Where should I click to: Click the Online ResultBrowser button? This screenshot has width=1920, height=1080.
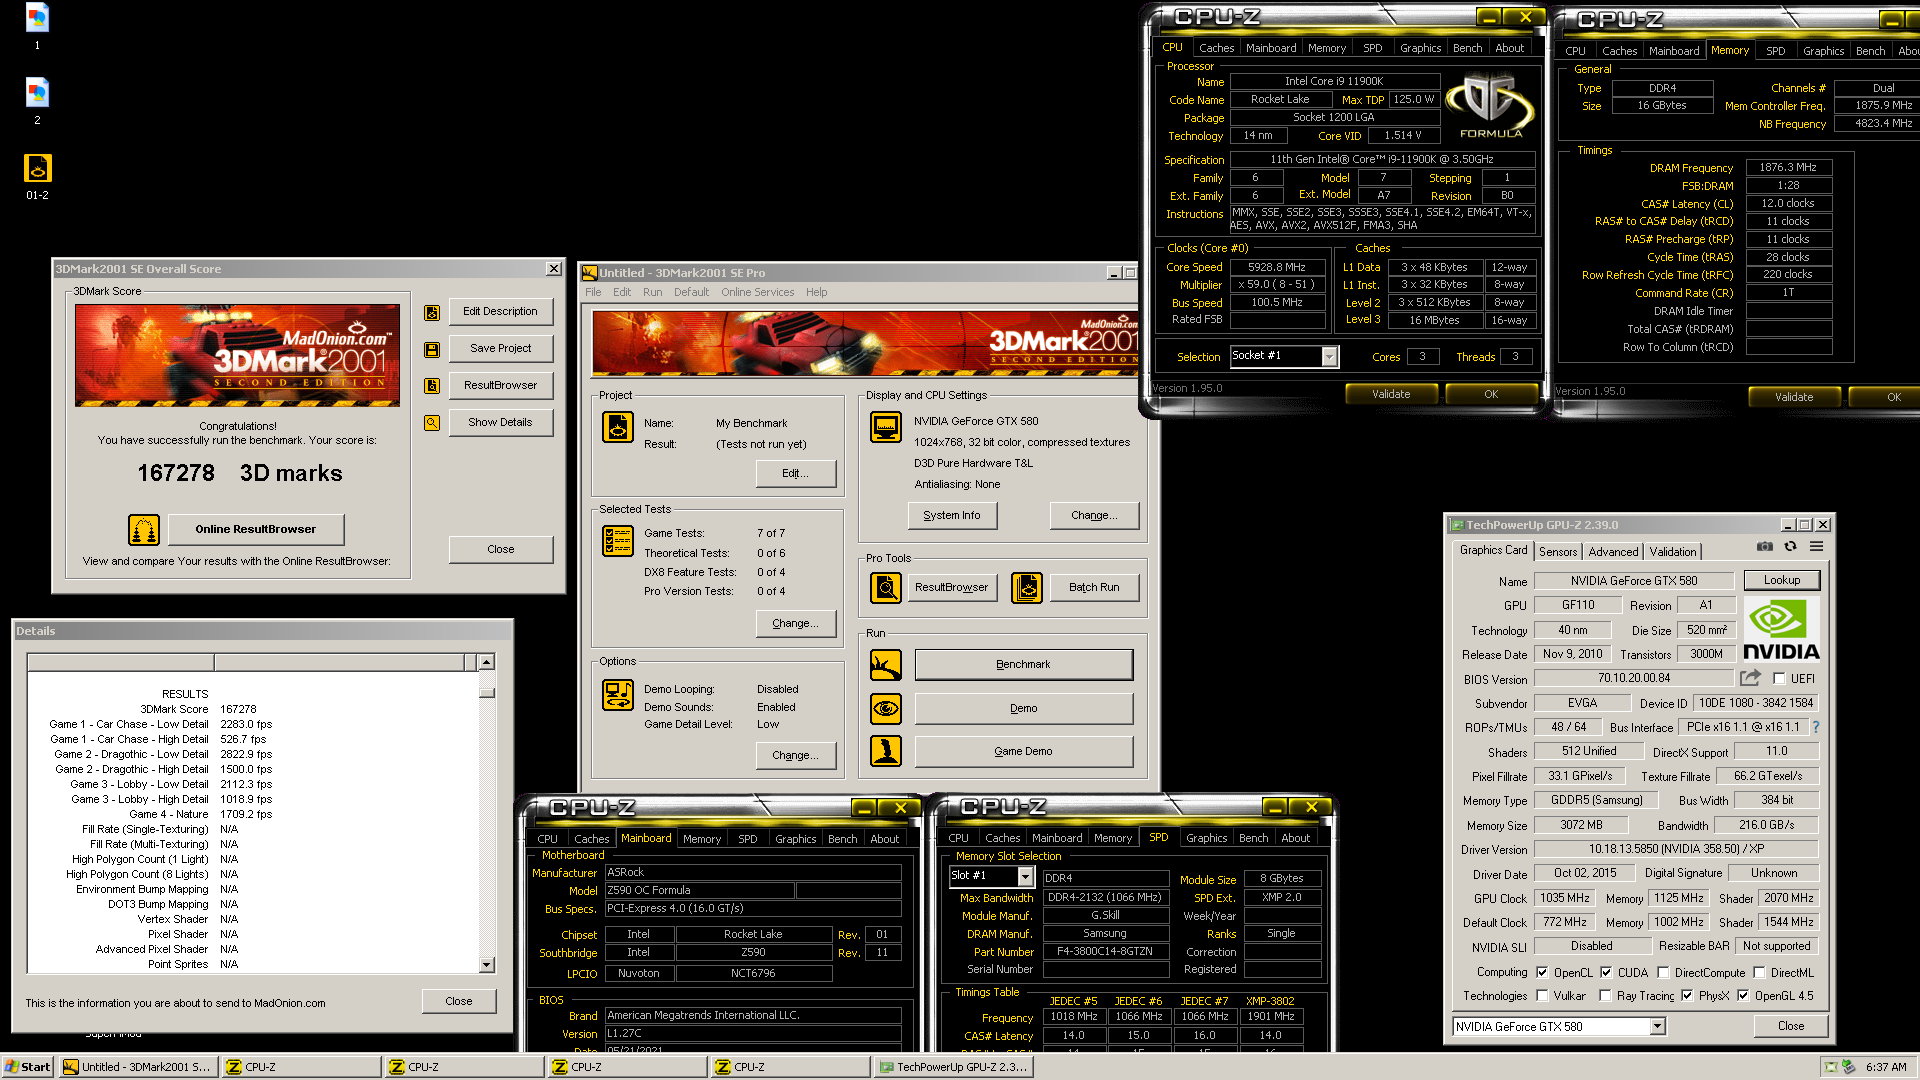[x=255, y=530]
